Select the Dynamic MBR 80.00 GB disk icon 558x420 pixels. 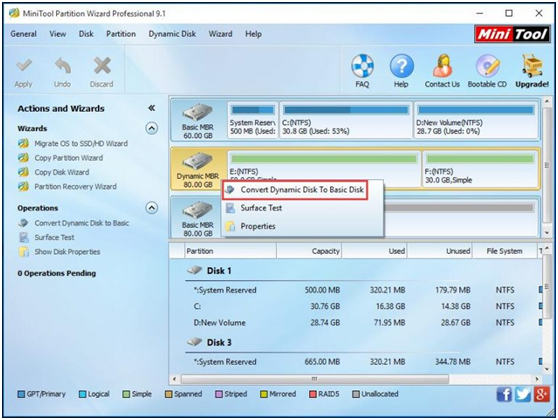[x=198, y=161]
